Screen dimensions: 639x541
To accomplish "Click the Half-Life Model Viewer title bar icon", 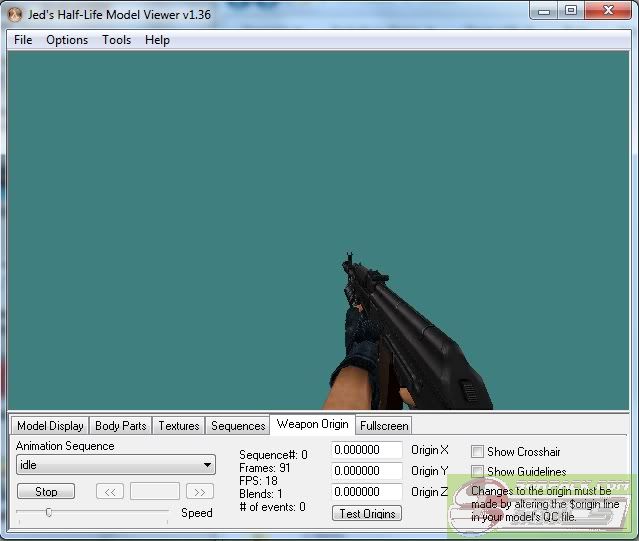I will coord(14,13).
